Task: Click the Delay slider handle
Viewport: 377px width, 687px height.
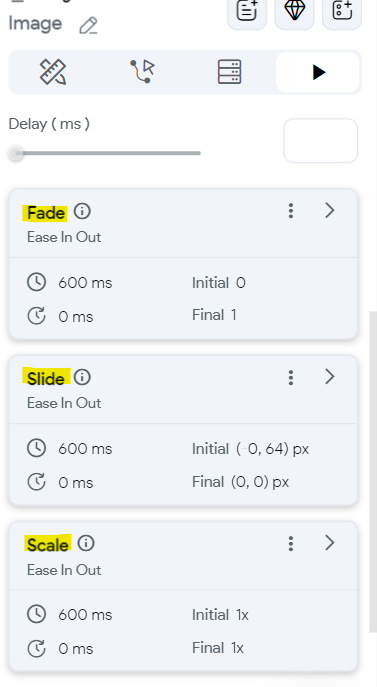Action: [x=17, y=153]
